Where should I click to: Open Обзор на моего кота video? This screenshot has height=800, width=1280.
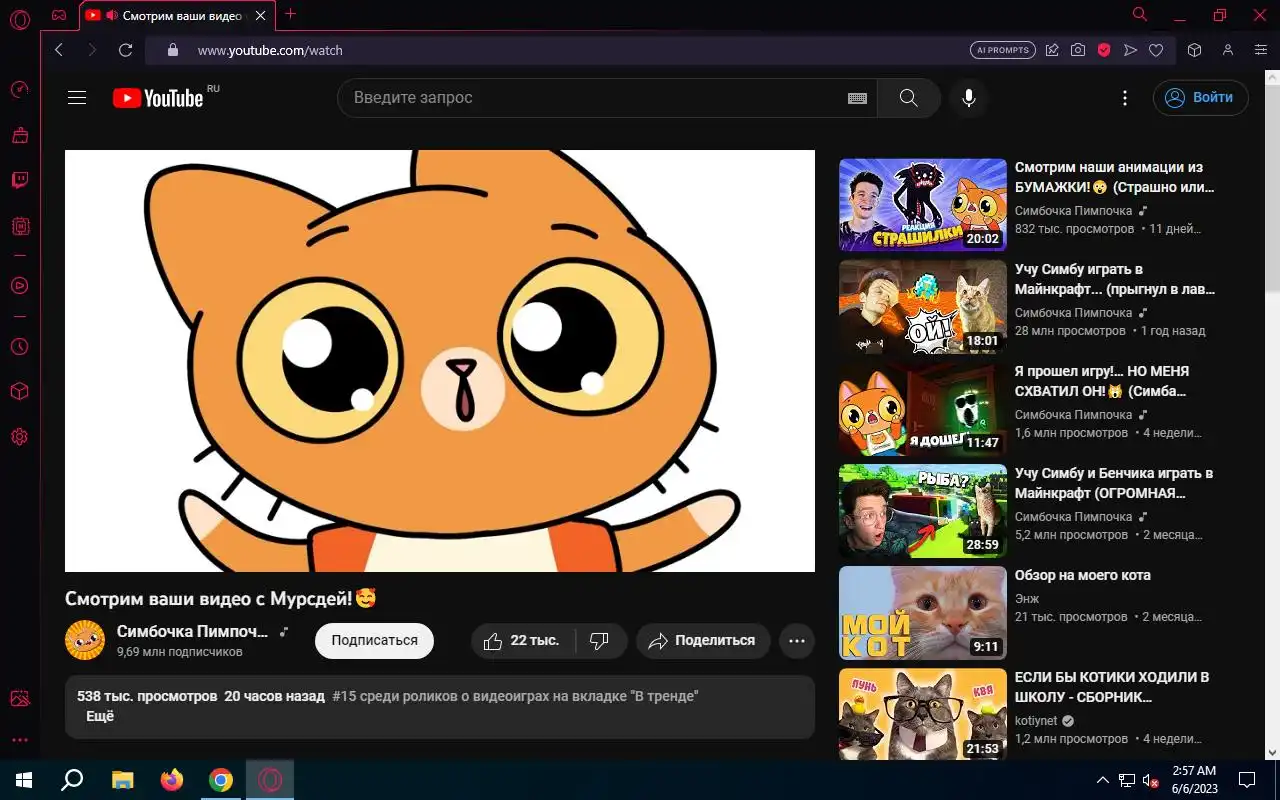click(x=1083, y=575)
